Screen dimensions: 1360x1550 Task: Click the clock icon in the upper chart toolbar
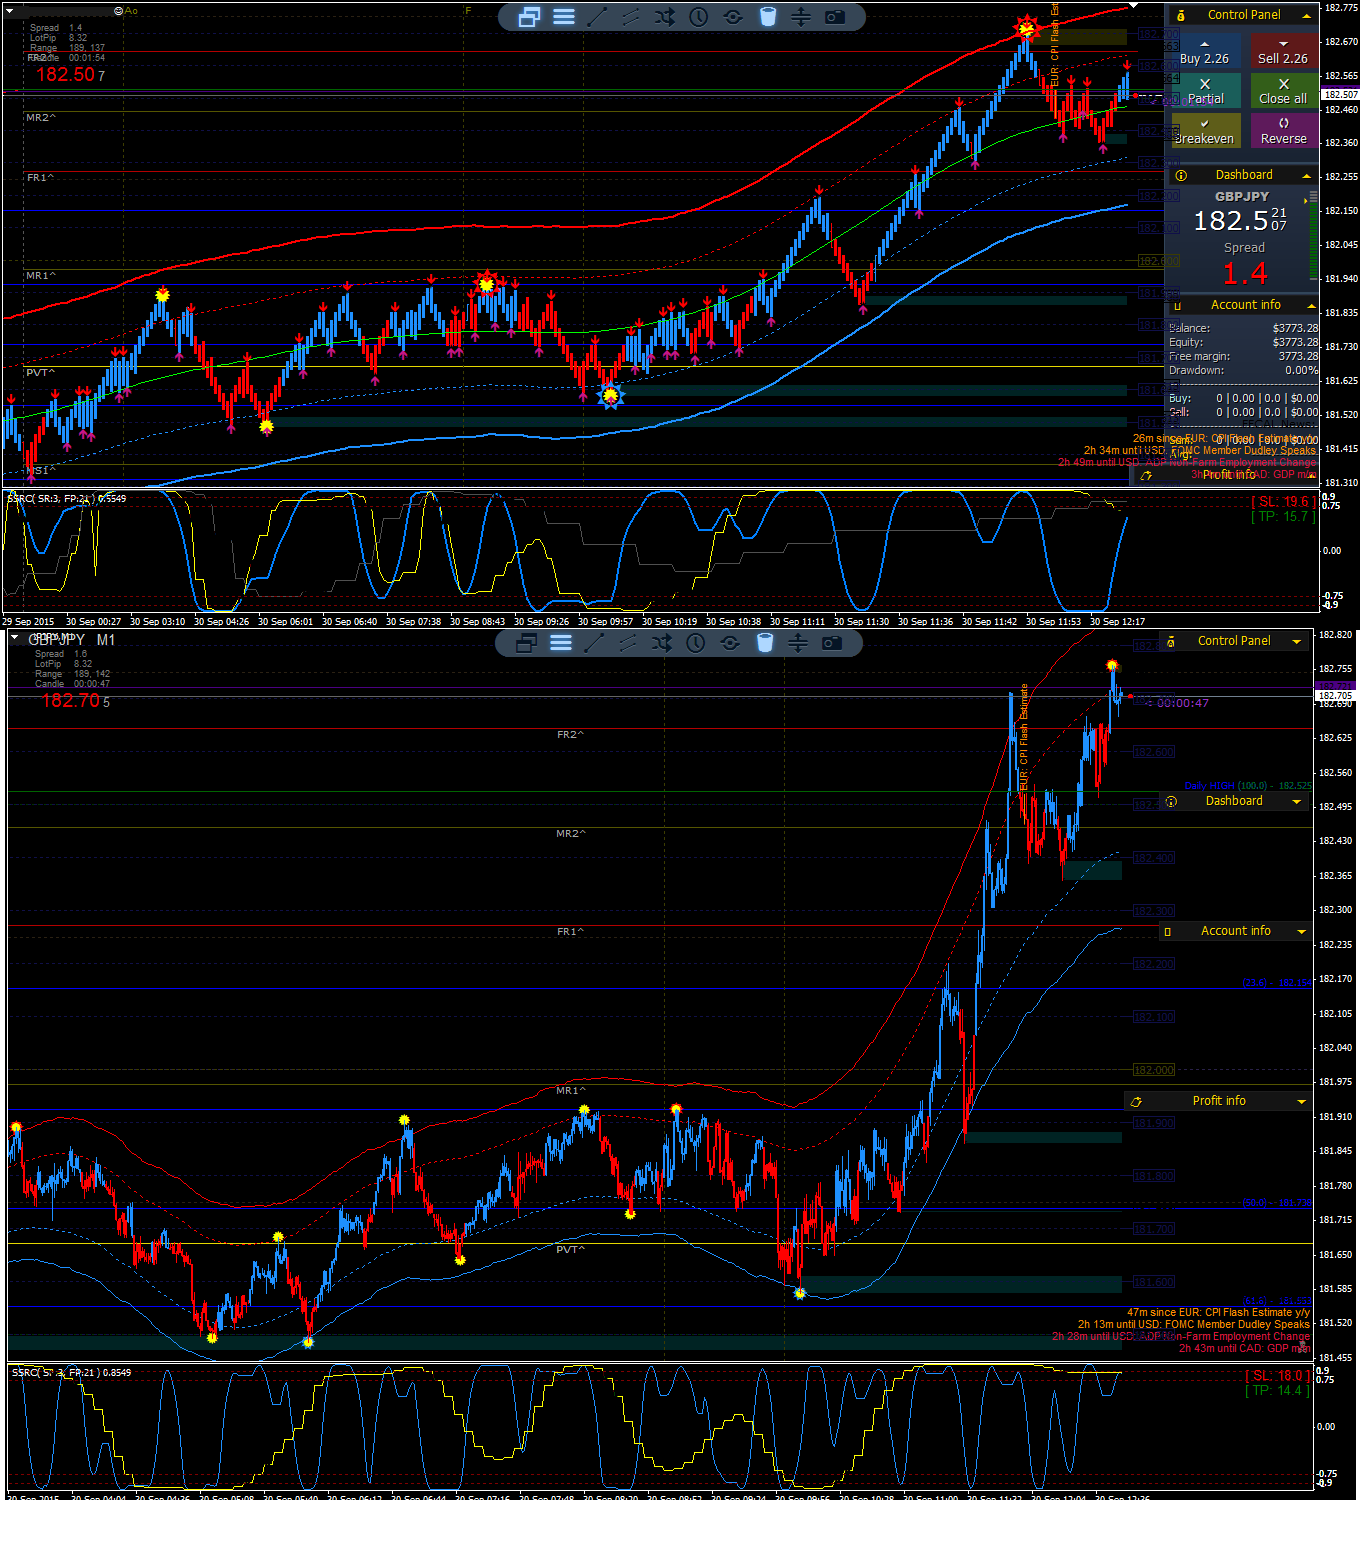698,17
